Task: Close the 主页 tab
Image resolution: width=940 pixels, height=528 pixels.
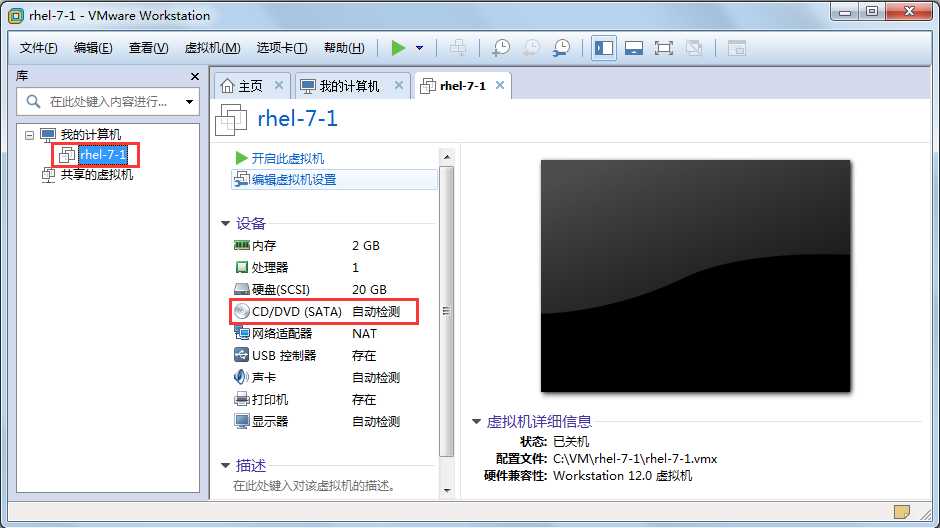Action: coord(279,85)
